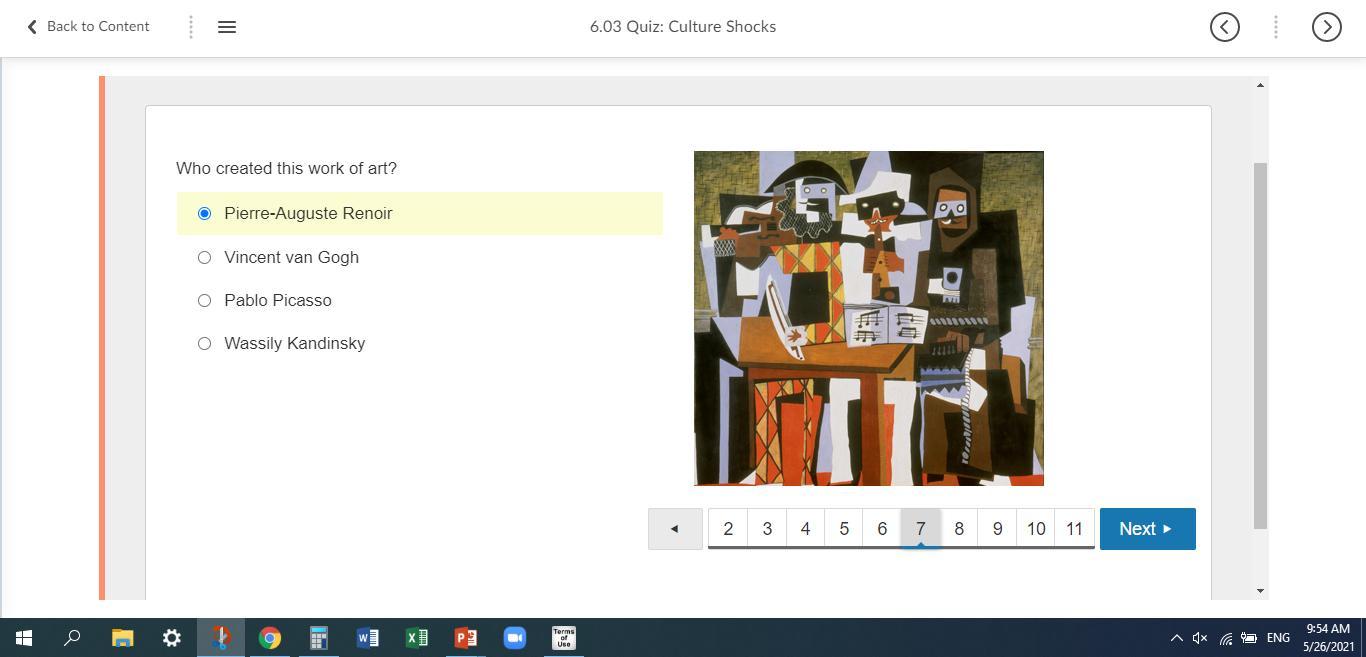Select the Pierre-Auguste Renoir radio button
Screen dimensions: 1366x657
[x=205, y=214]
